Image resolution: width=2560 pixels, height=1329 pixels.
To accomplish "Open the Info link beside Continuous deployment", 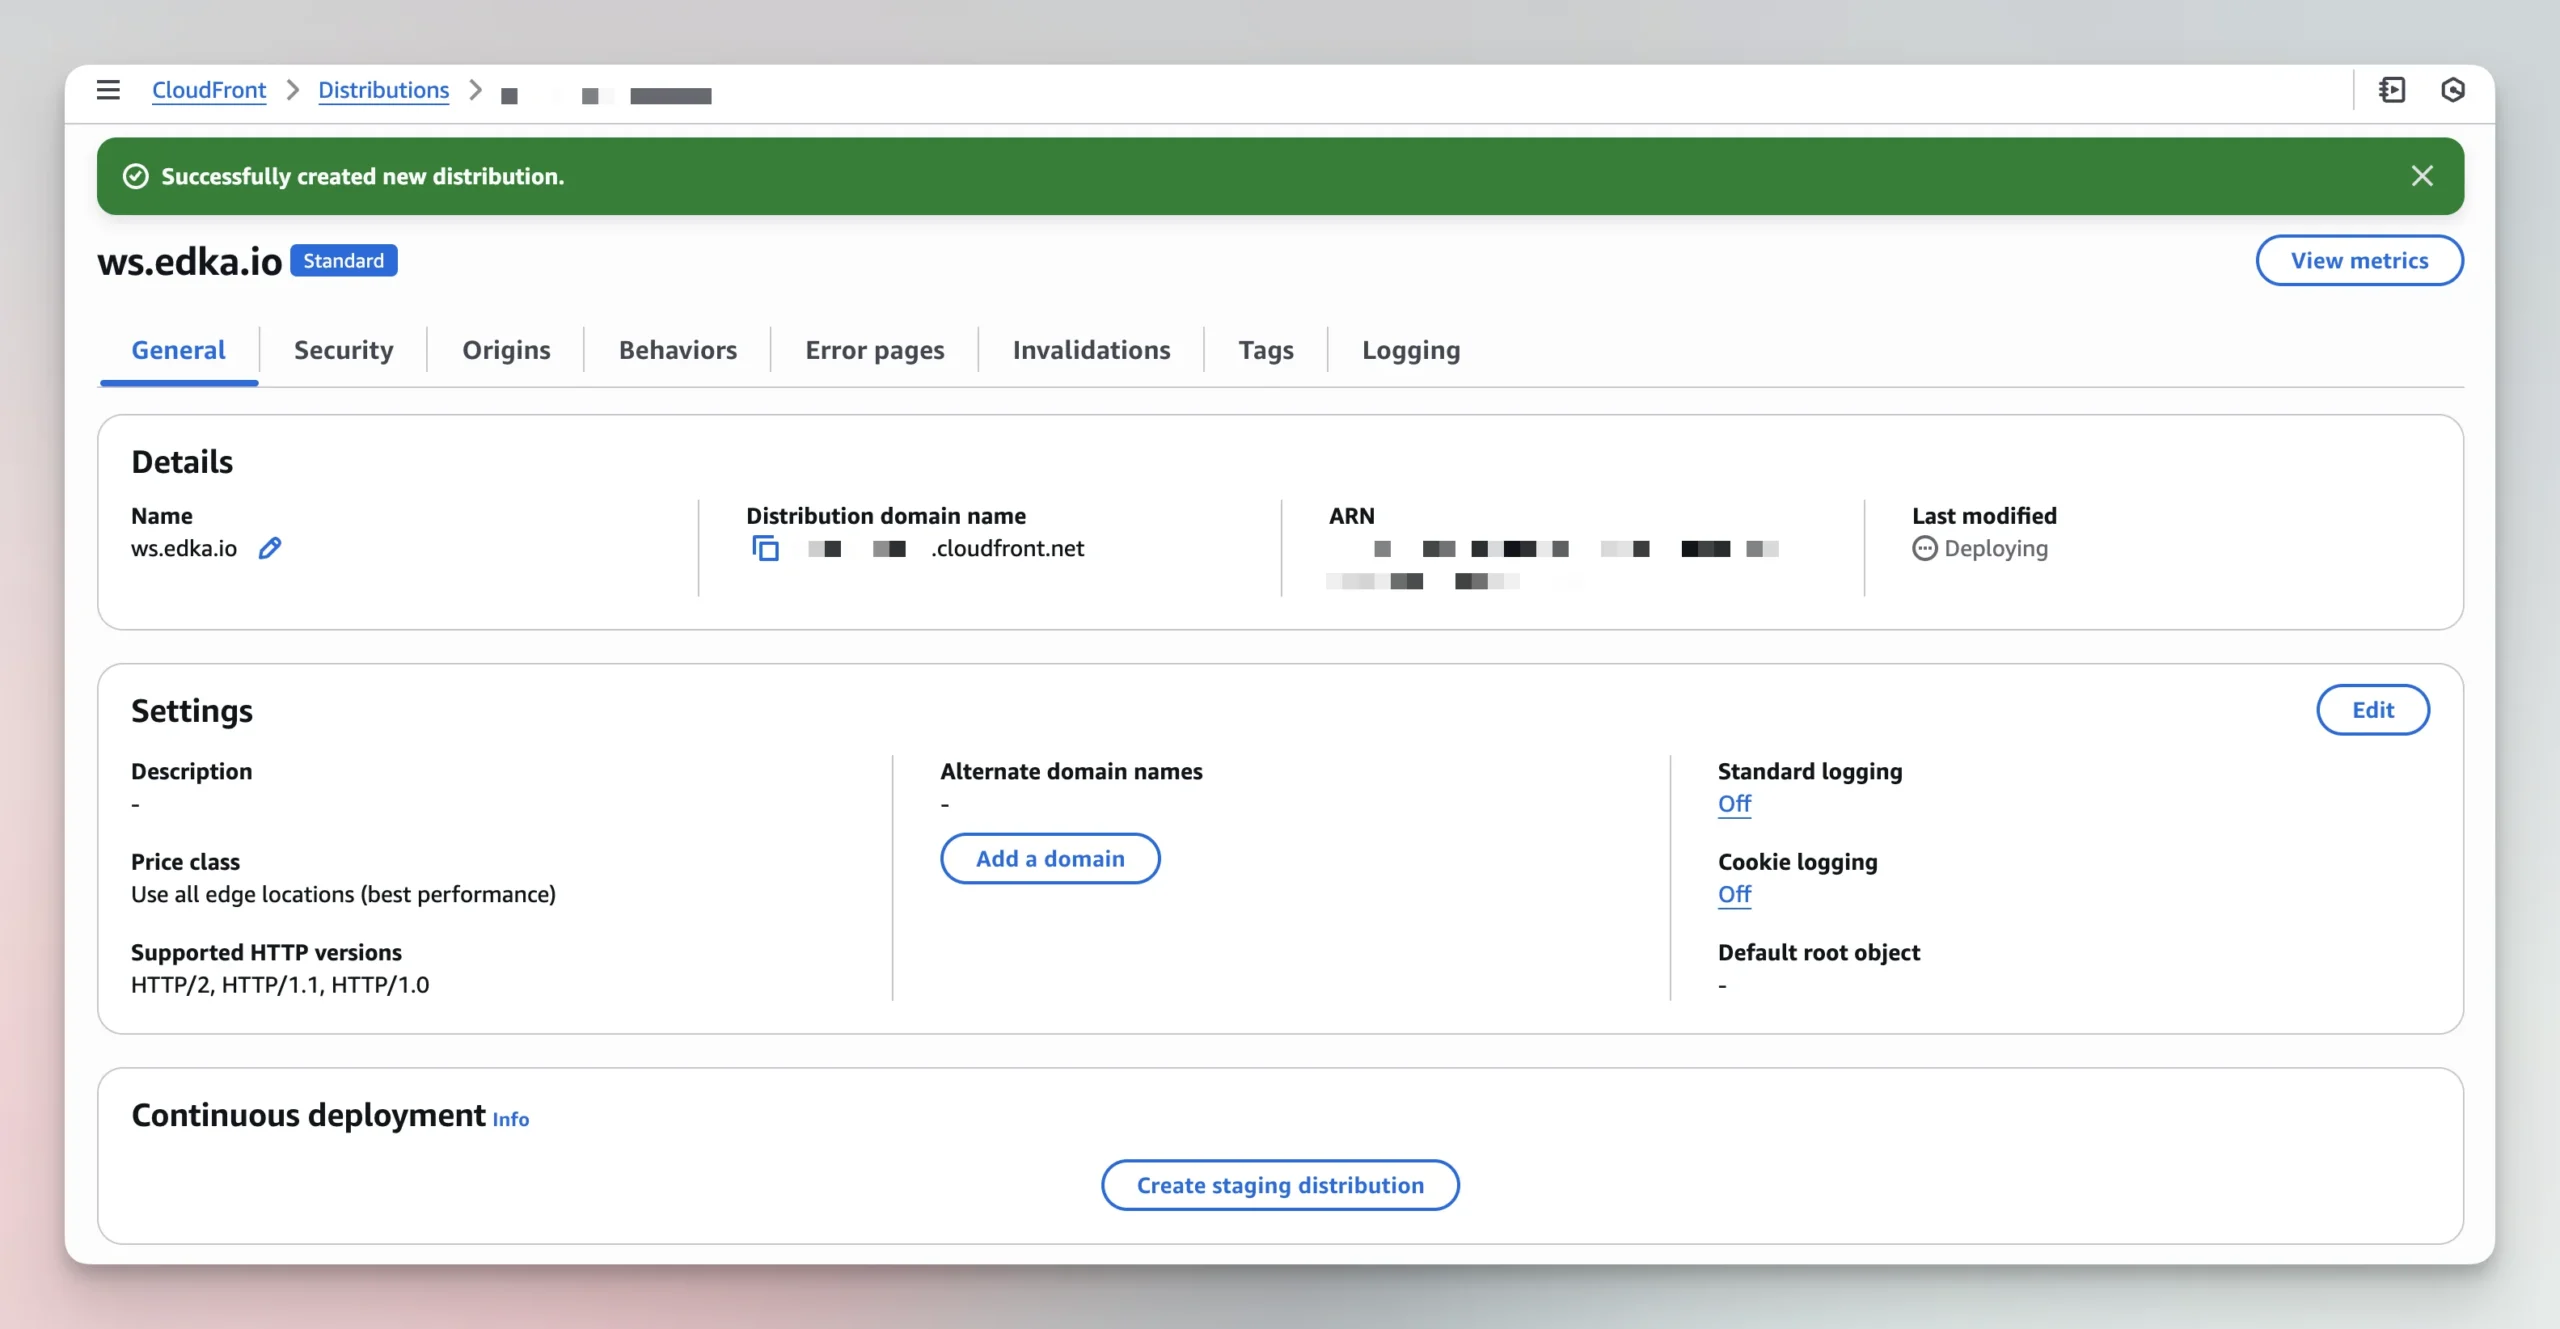I will point(510,1119).
